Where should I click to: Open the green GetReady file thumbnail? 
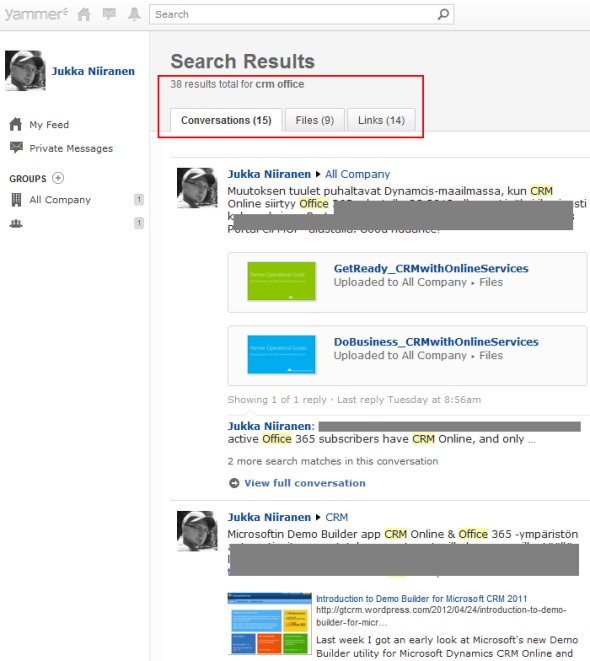click(x=282, y=281)
